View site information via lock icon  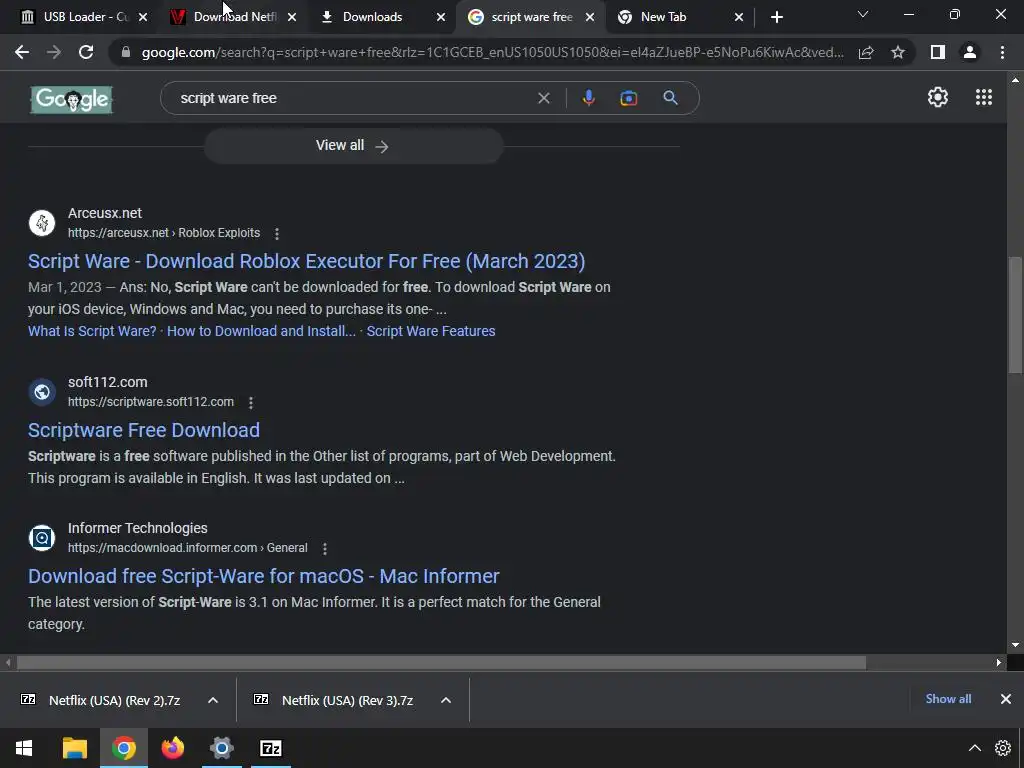[x=125, y=52]
